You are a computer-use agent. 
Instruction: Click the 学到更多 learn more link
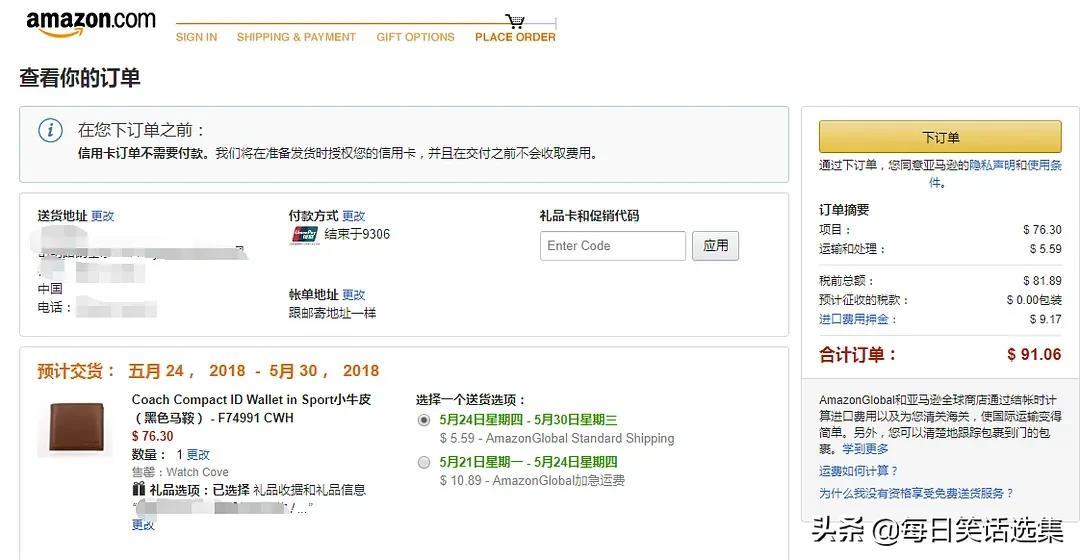tap(865, 449)
